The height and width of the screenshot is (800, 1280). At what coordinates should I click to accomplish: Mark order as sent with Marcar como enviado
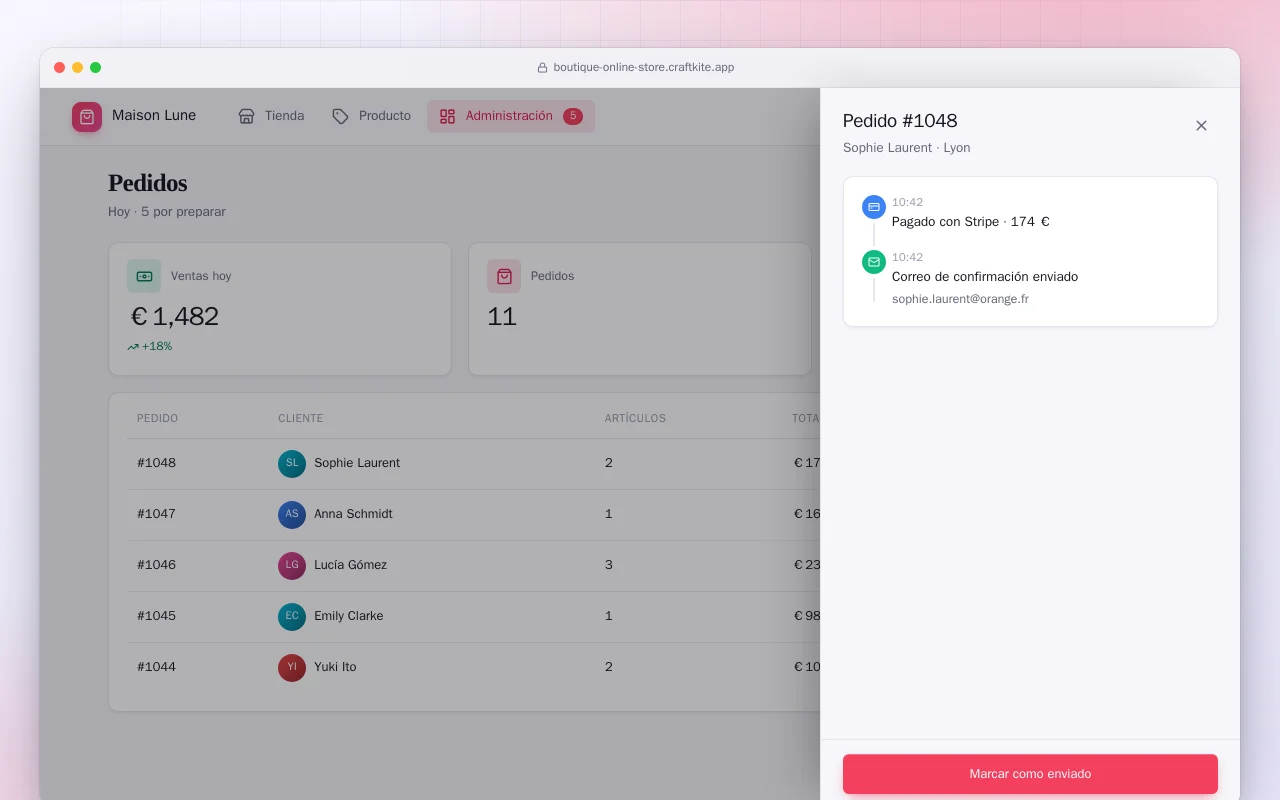click(1030, 774)
